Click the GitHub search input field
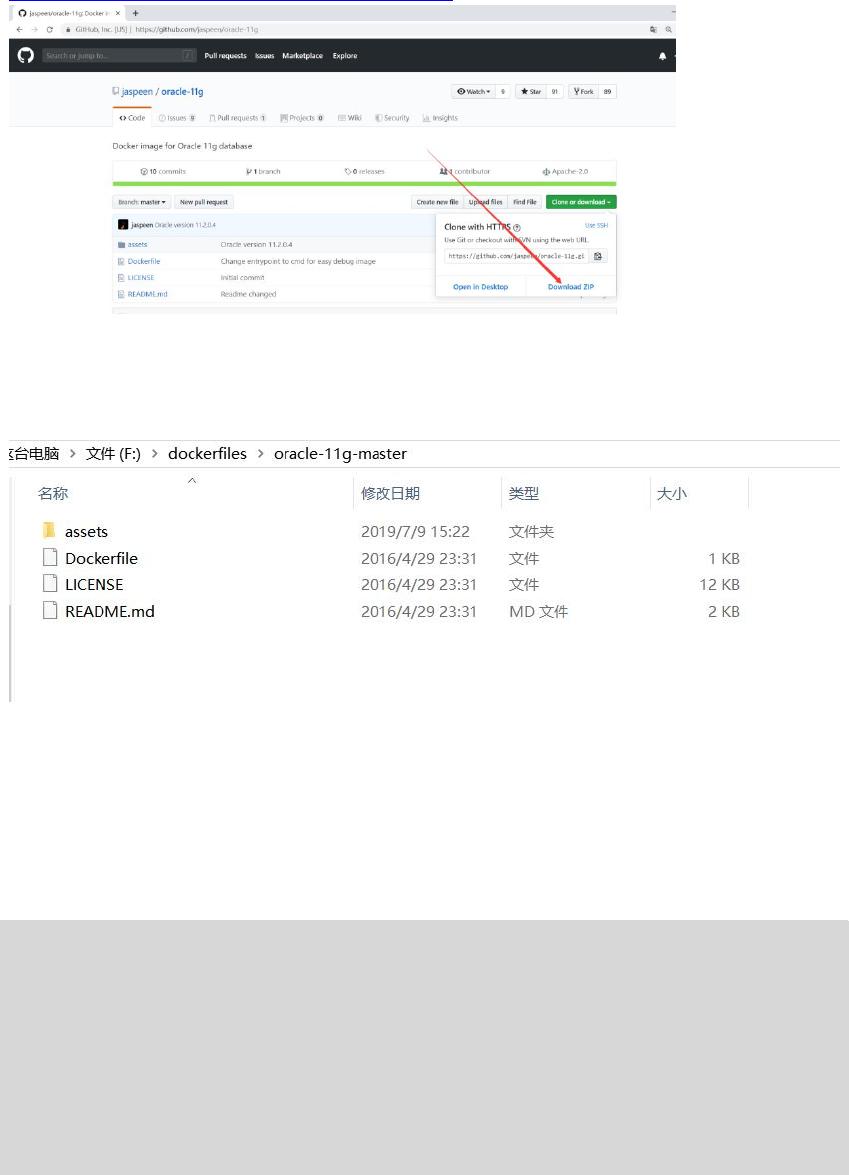The height and width of the screenshot is (1175, 849). [119, 55]
